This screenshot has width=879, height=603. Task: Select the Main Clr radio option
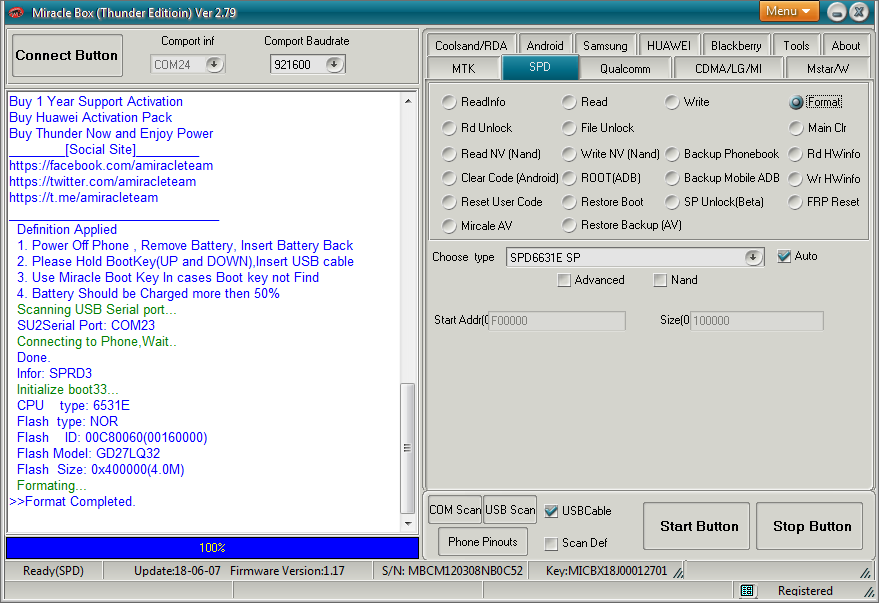(817, 128)
